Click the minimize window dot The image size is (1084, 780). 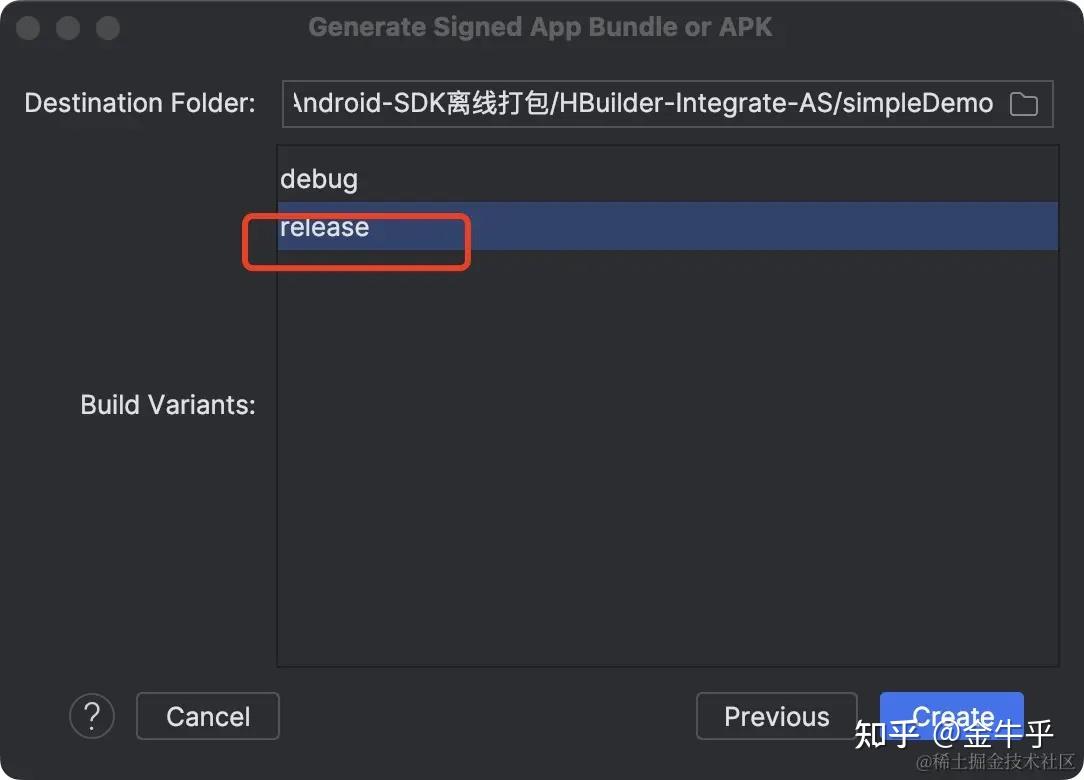[68, 28]
